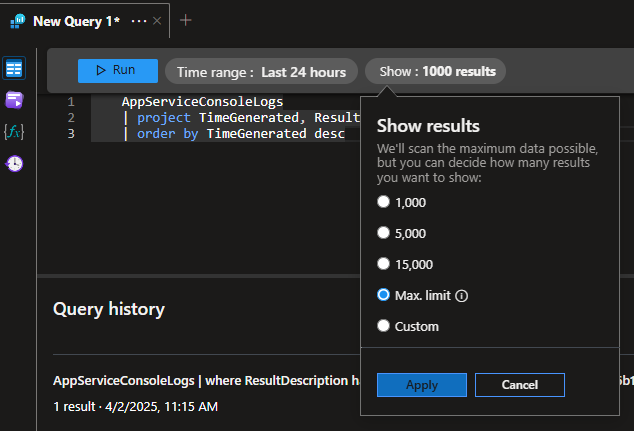Open the Functions sidebar panel
The width and height of the screenshot is (634, 431).
pyautogui.click(x=14, y=132)
